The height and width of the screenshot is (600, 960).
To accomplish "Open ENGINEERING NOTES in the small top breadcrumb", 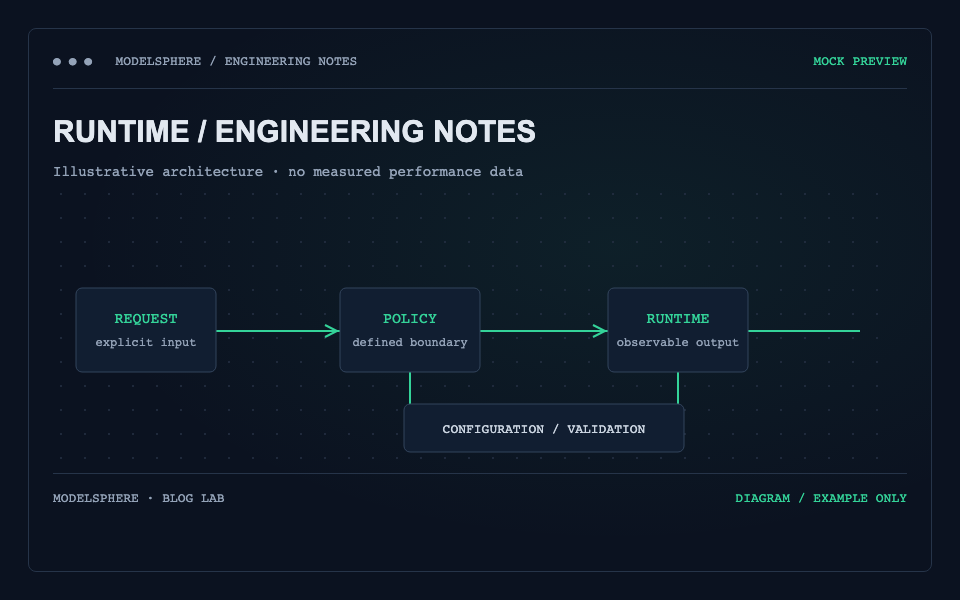I will (x=290, y=61).
